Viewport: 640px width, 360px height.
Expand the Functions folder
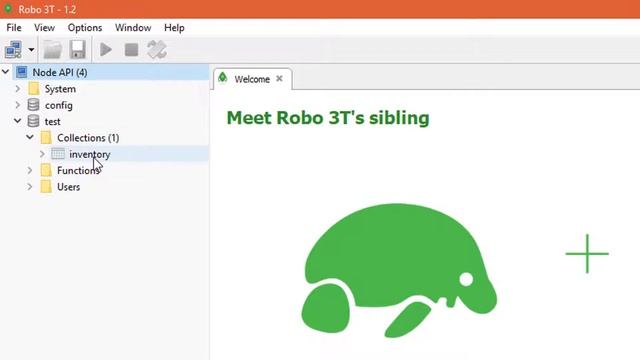30,170
